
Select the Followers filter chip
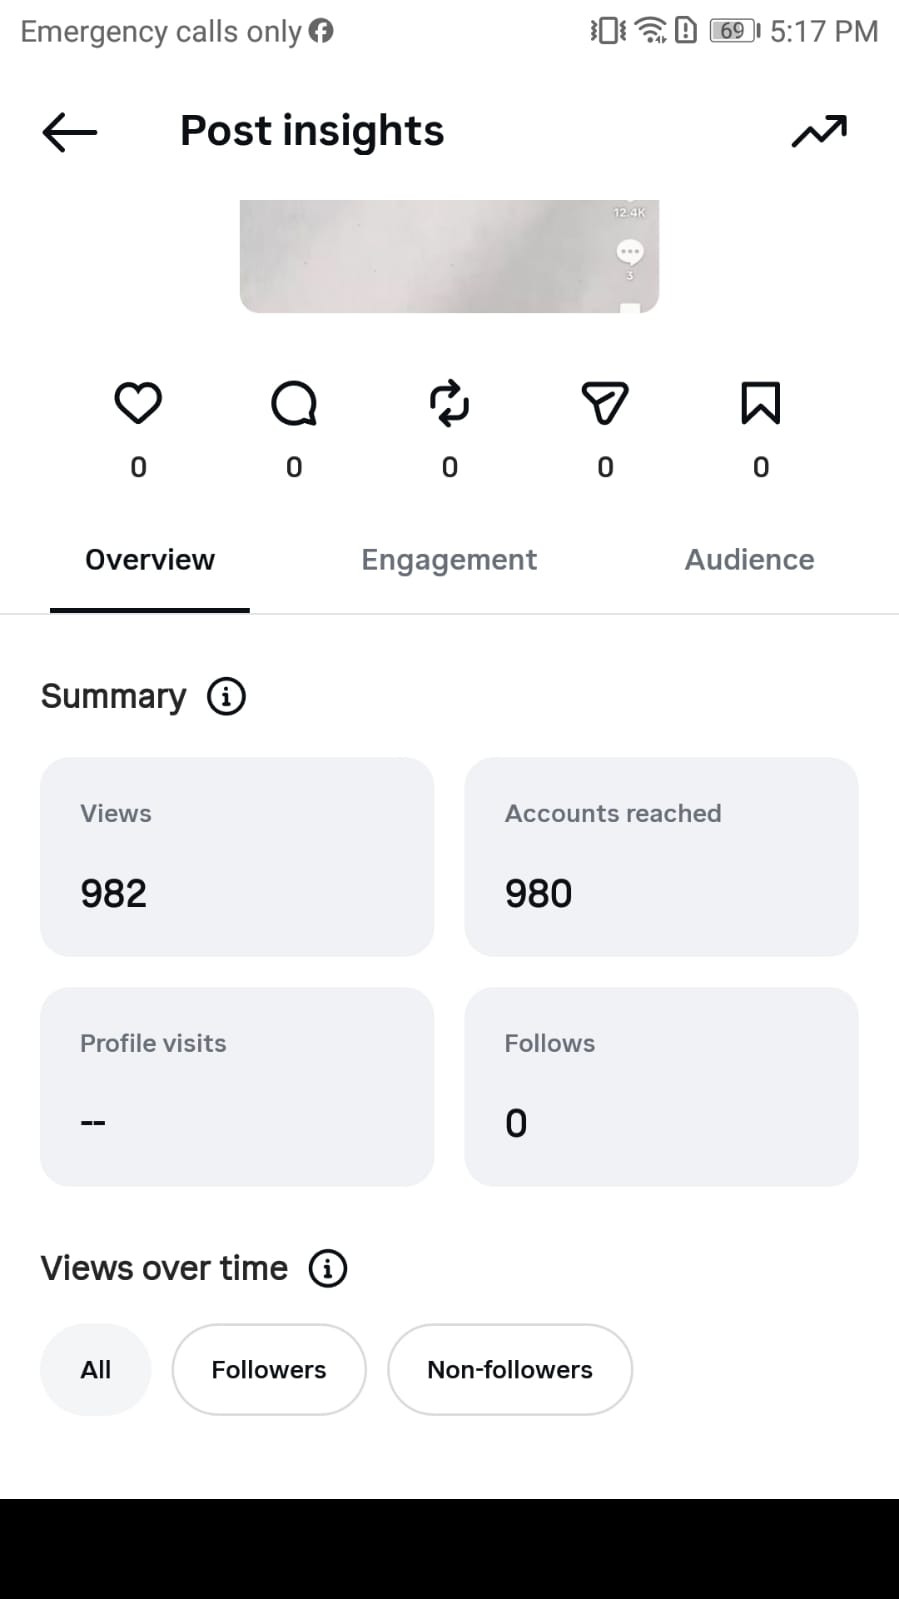269,1369
